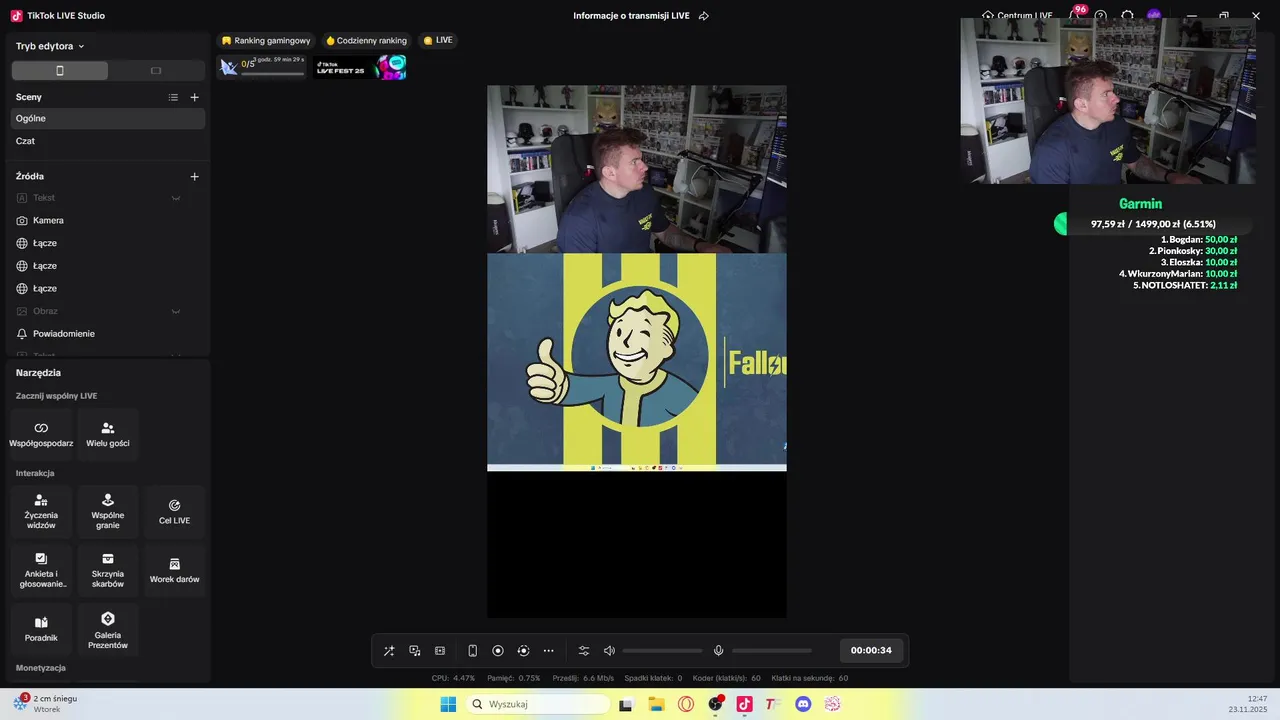Select the Czat scene

click(108, 141)
